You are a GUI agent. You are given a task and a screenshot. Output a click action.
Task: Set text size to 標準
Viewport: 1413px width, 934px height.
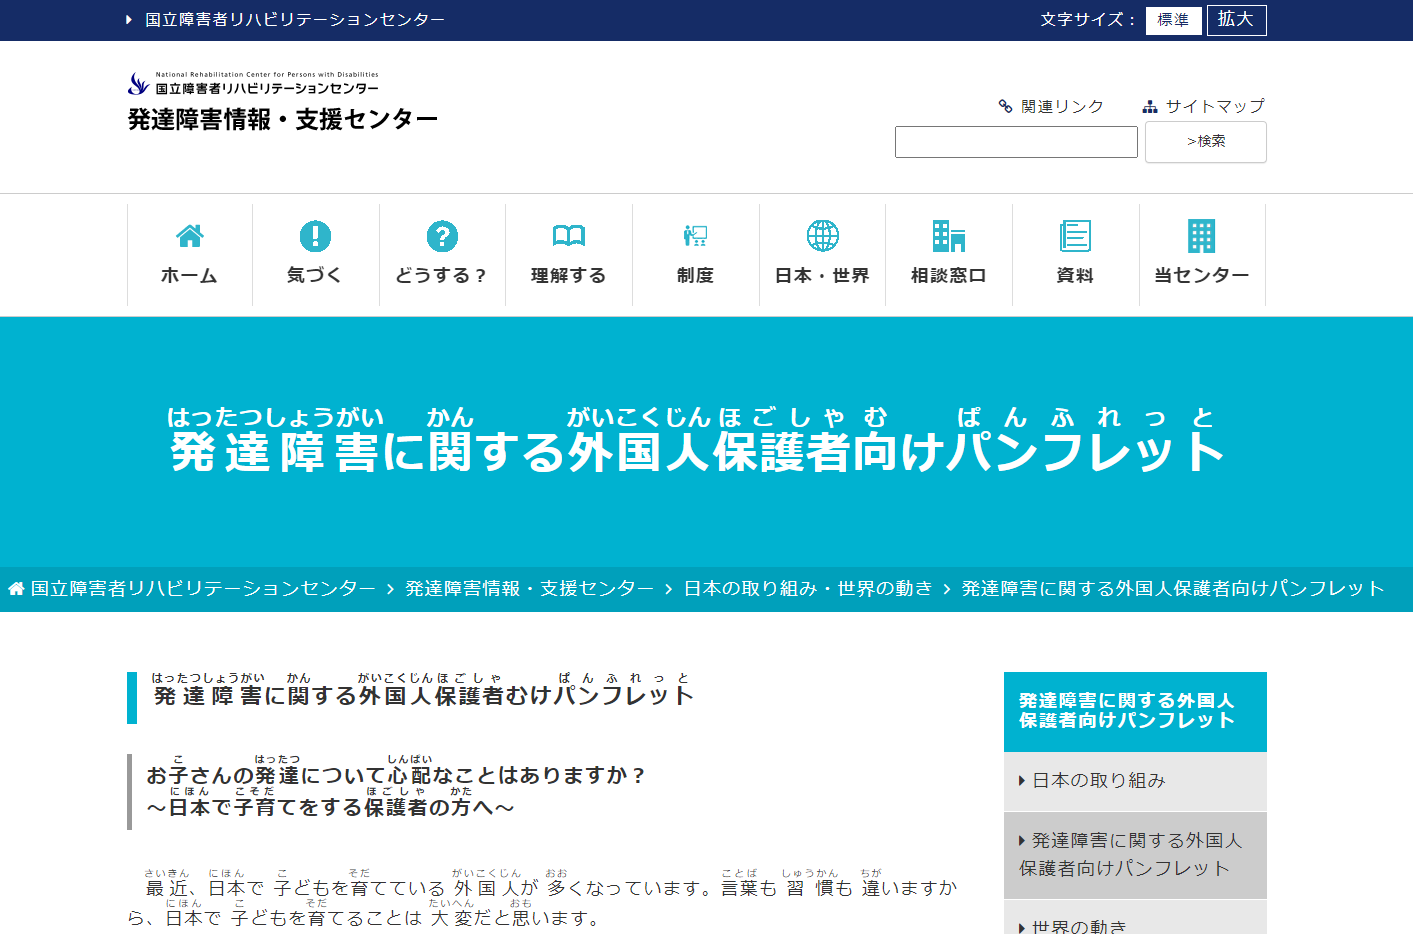pyautogui.click(x=1173, y=20)
